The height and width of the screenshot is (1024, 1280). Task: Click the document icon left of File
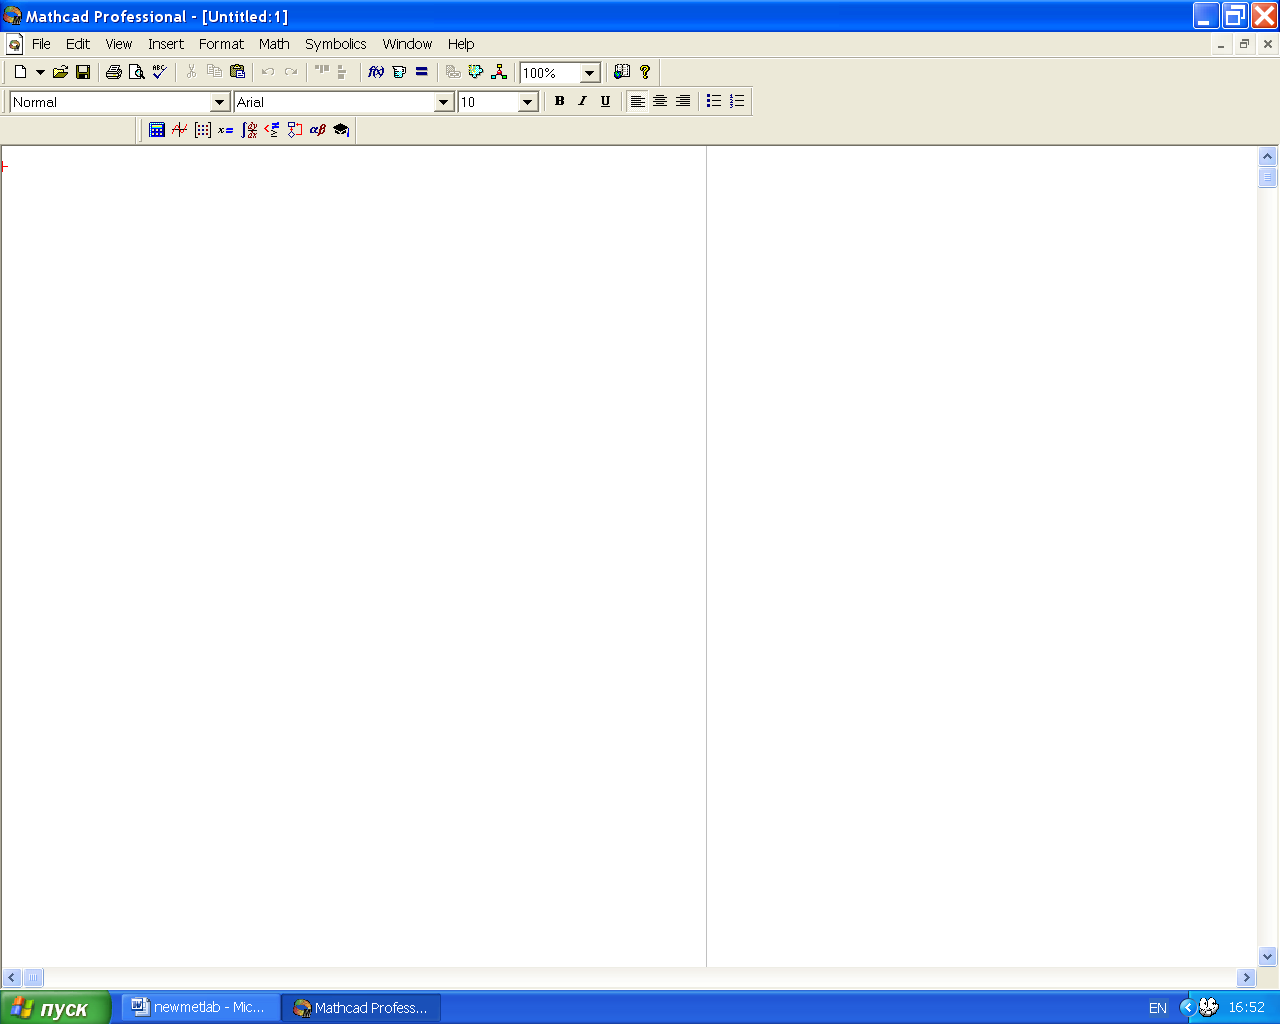click(x=14, y=44)
